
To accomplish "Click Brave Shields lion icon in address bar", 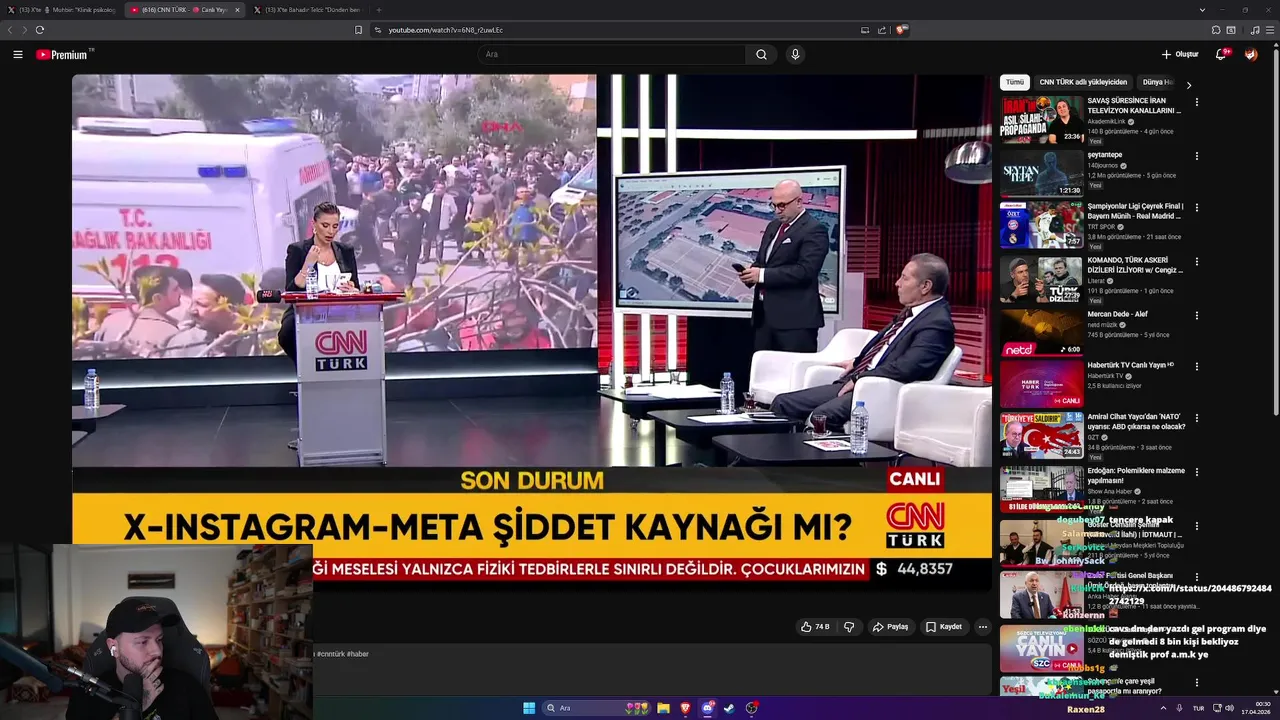I will 901,30.
